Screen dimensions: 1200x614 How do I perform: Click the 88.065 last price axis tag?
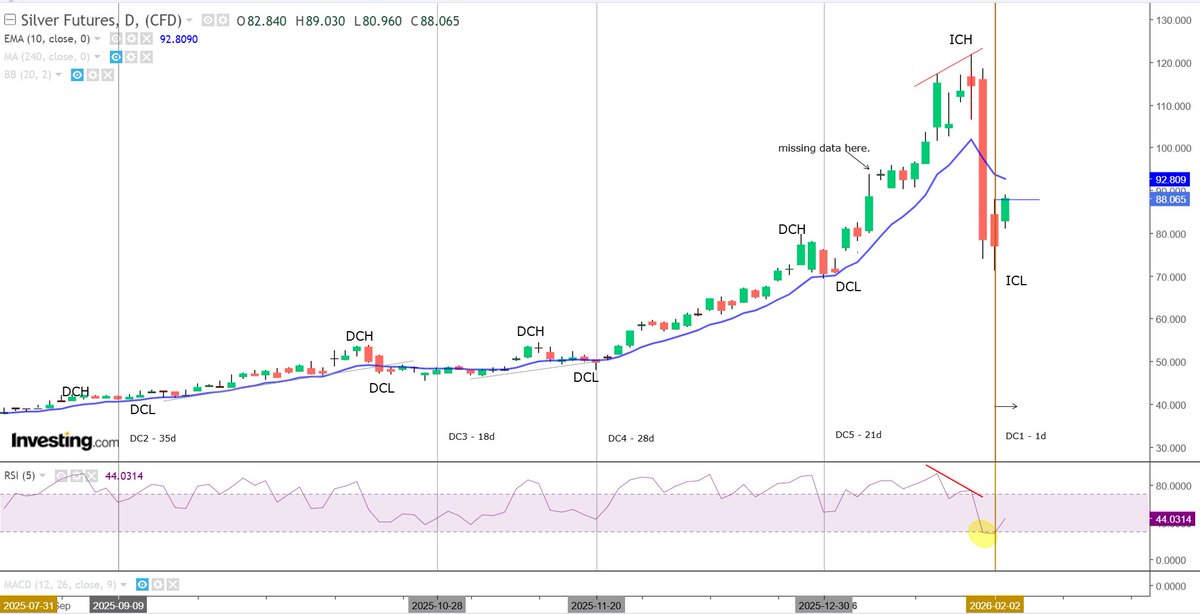tap(1172, 200)
